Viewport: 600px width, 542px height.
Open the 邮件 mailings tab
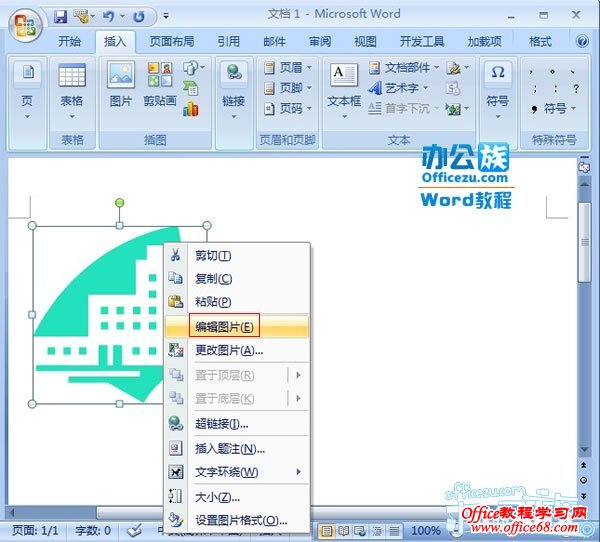point(274,41)
